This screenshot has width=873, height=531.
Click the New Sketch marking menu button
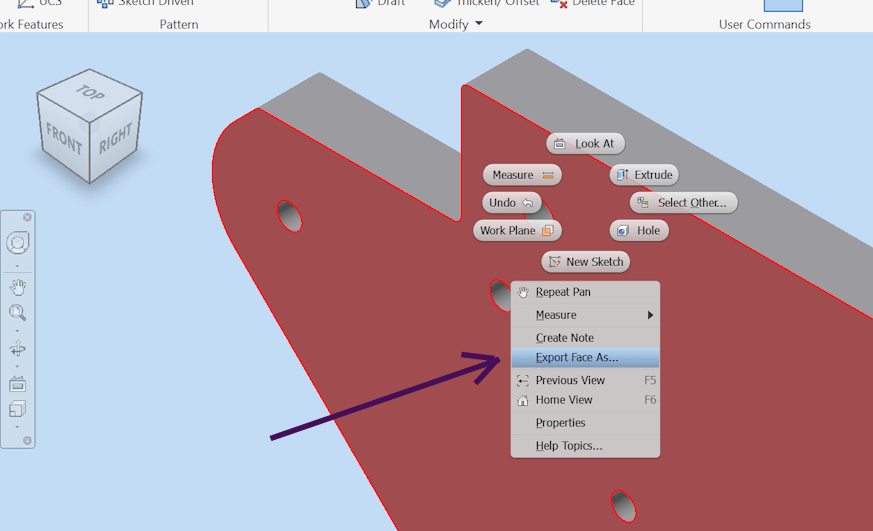pos(585,262)
